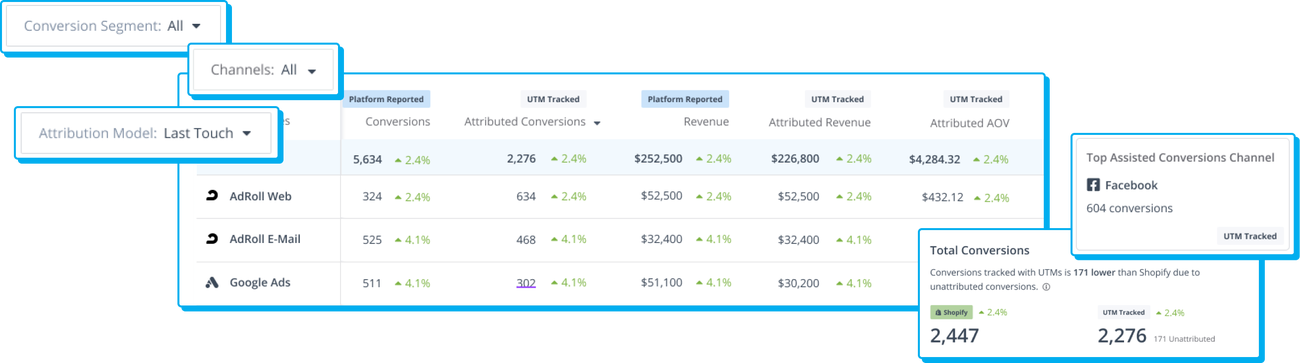Click total attributed revenue $226,800
This screenshot has width=1300, height=363.
(796, 159)
